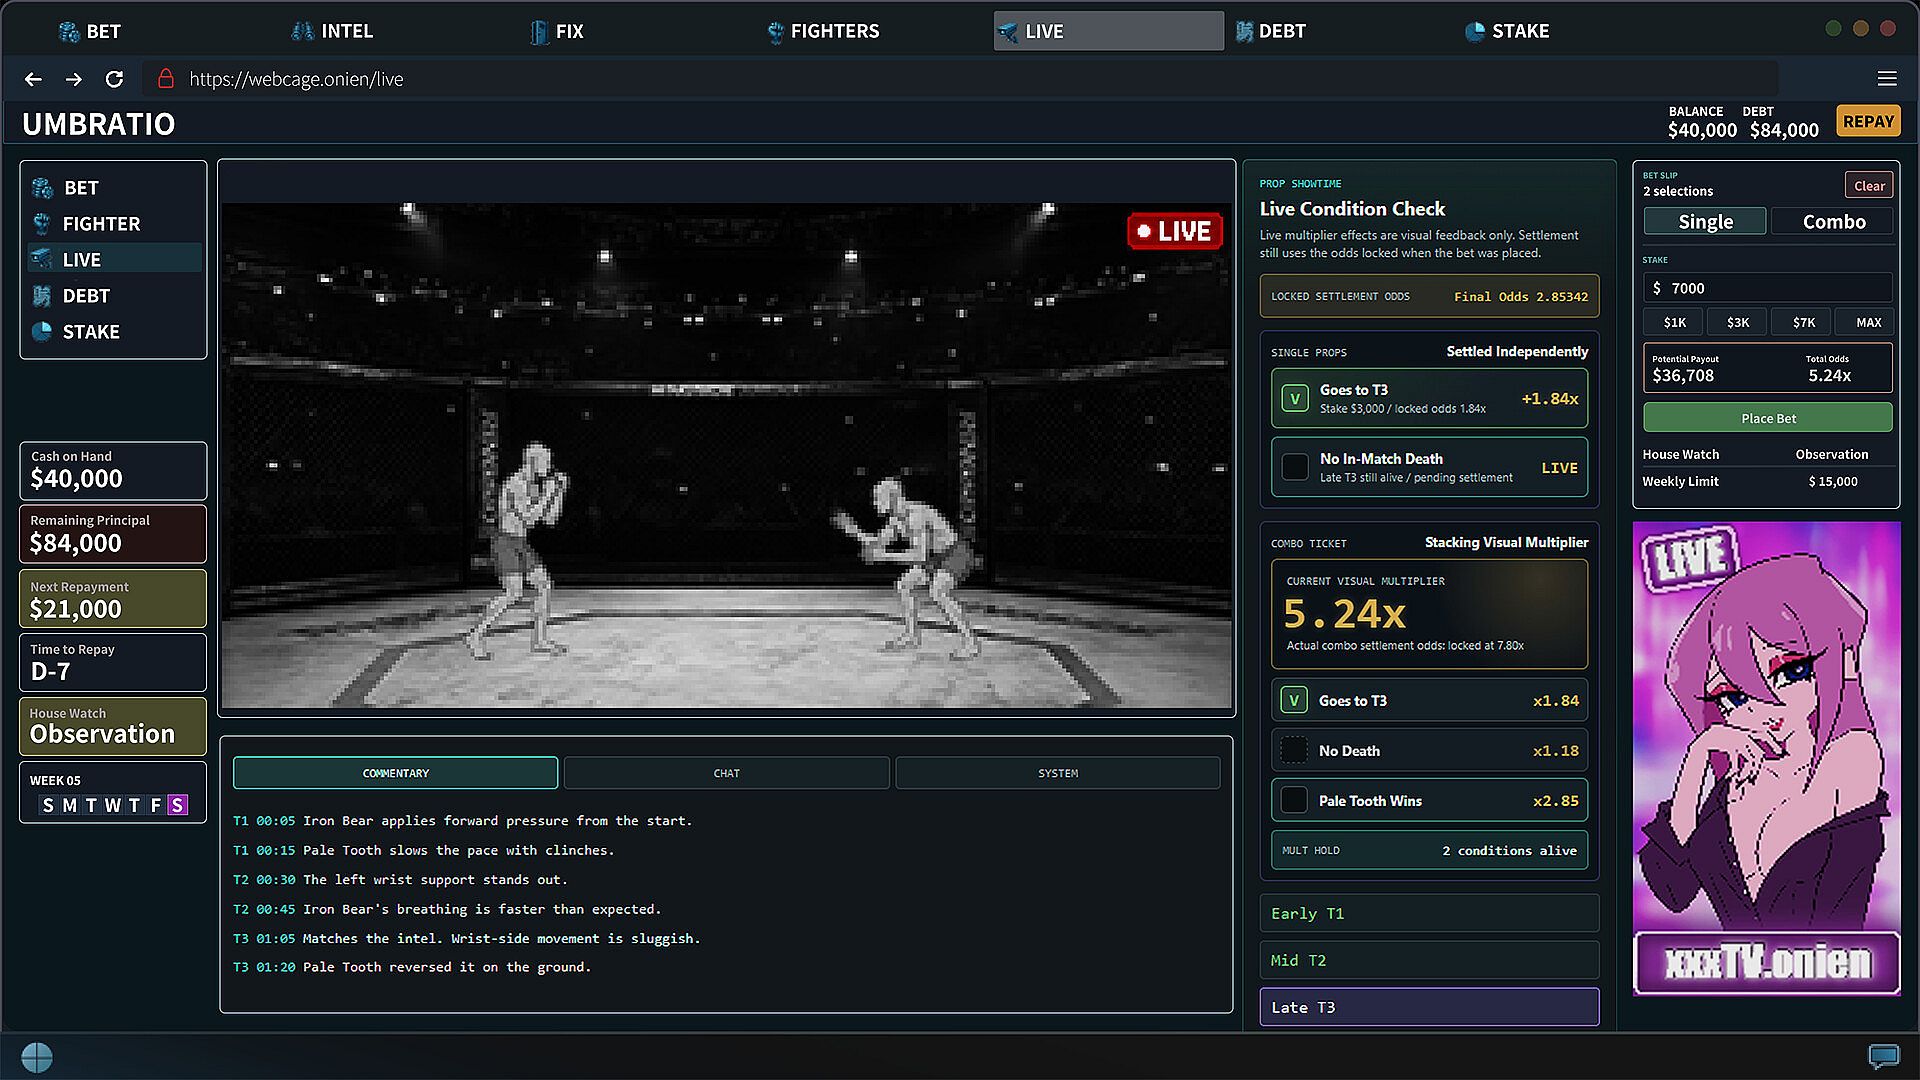Reload the page with the refresh icon
Image resolution: width=1920 pixels, height=1080 pixels.
(115, 79)
